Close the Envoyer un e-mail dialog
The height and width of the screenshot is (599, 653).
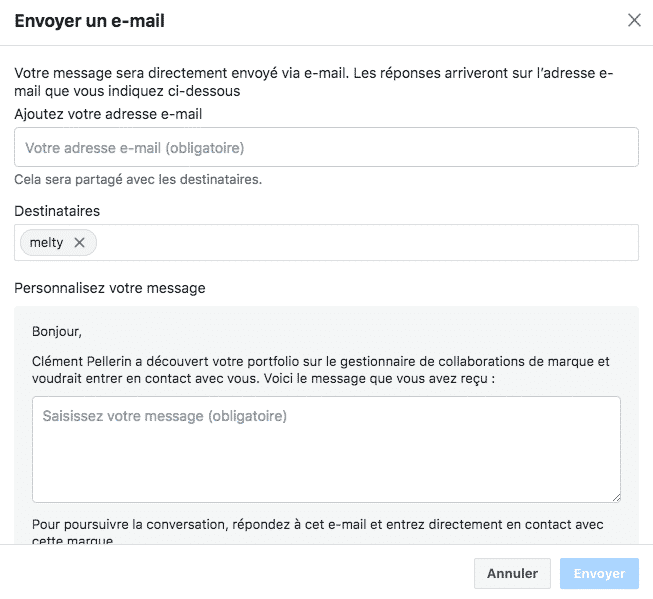point(634,20)
